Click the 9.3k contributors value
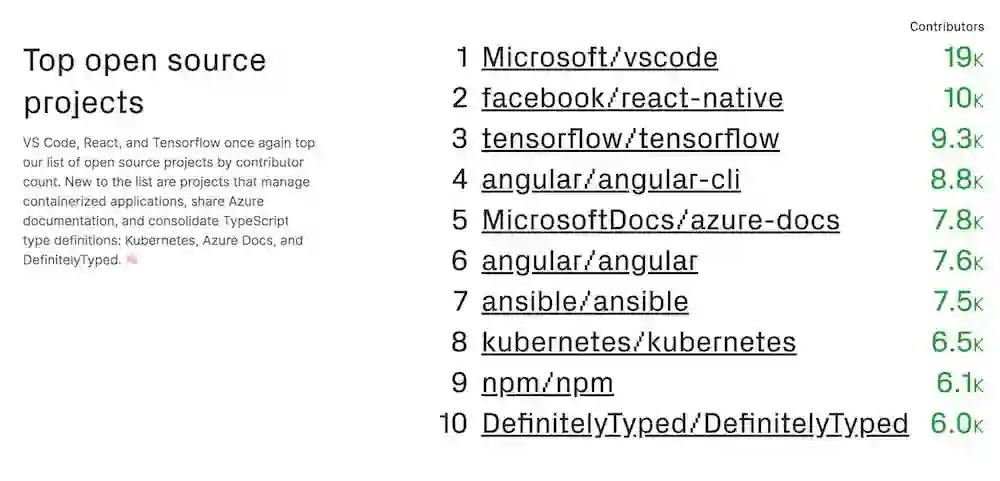The height and width of the screenshot is (481, 1000). tap(956, 139)
